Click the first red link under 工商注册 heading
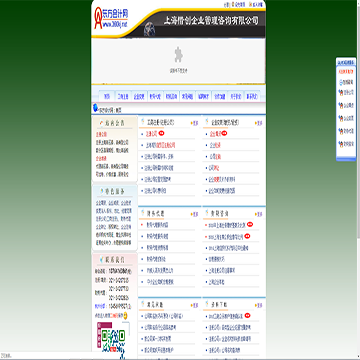360x360 pixels. 151,134
